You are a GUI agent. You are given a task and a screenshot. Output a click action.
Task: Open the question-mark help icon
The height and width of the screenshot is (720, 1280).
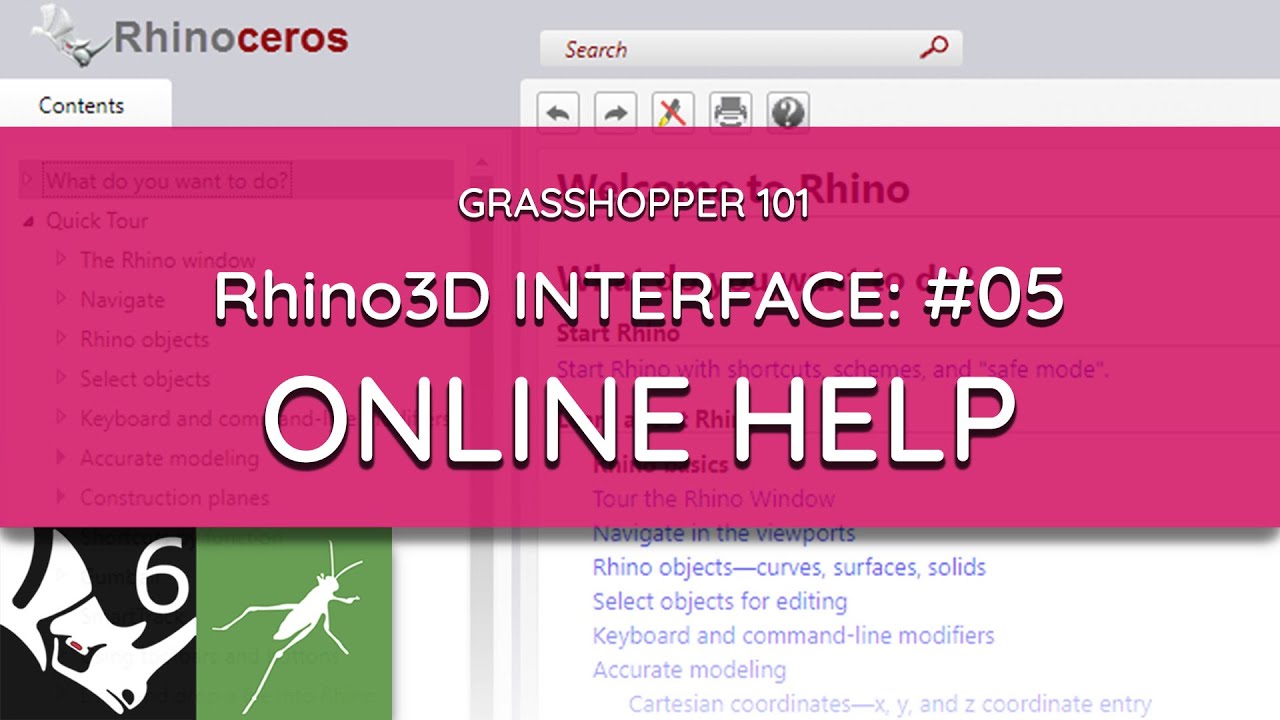coord(788,112)
